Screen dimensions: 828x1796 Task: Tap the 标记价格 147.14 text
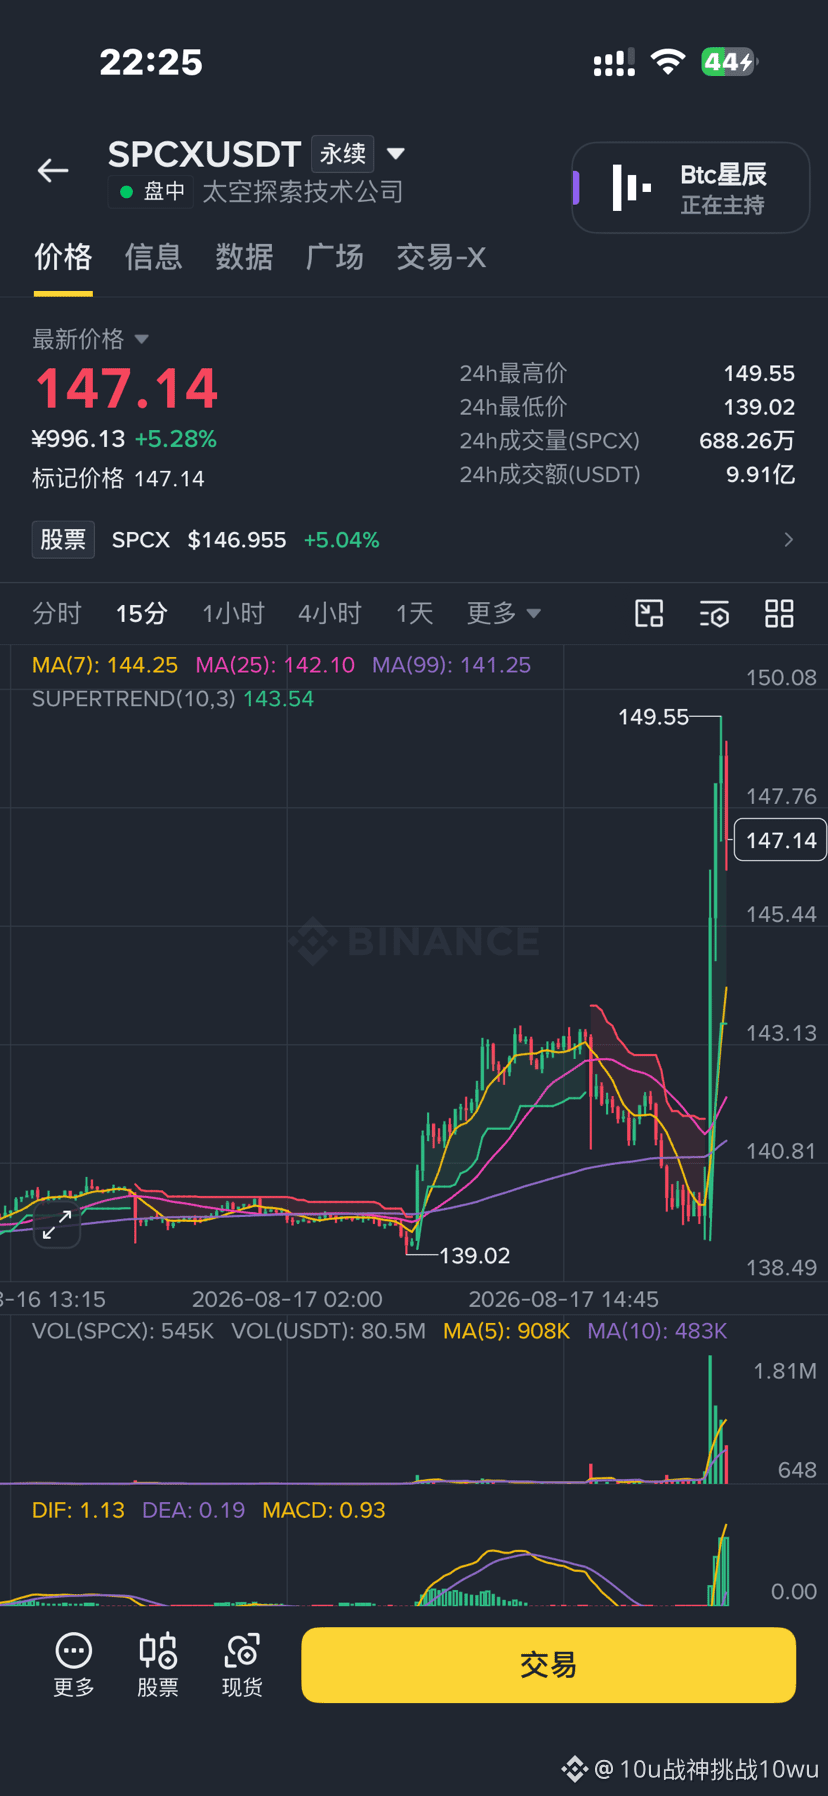pos(118,479)
